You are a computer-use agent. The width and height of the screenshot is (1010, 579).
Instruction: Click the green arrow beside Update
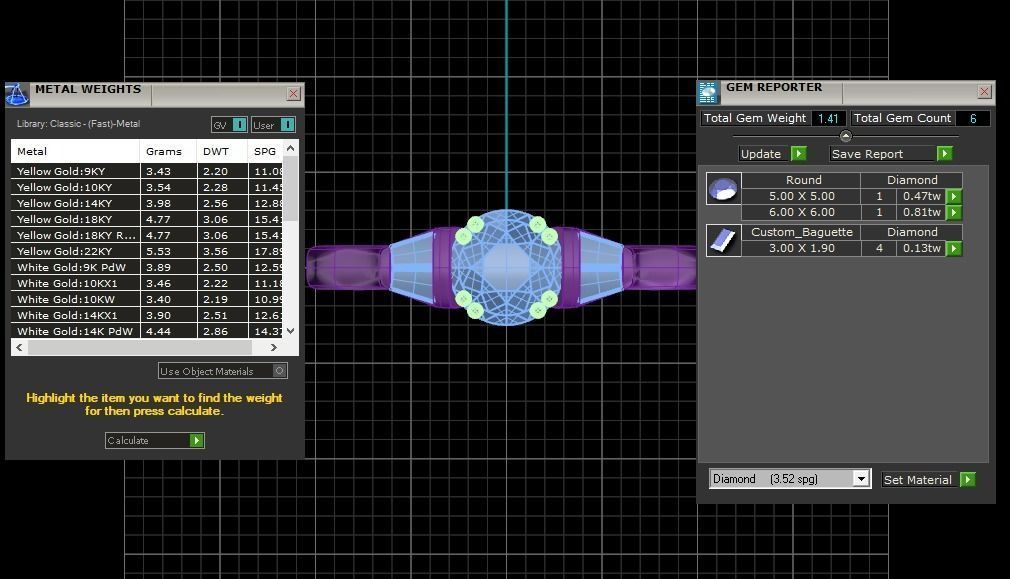pos(799,153)
